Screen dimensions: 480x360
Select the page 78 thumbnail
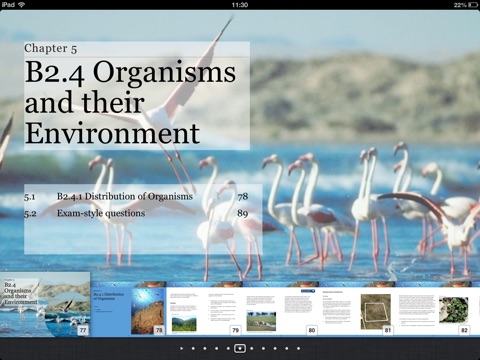128,309
